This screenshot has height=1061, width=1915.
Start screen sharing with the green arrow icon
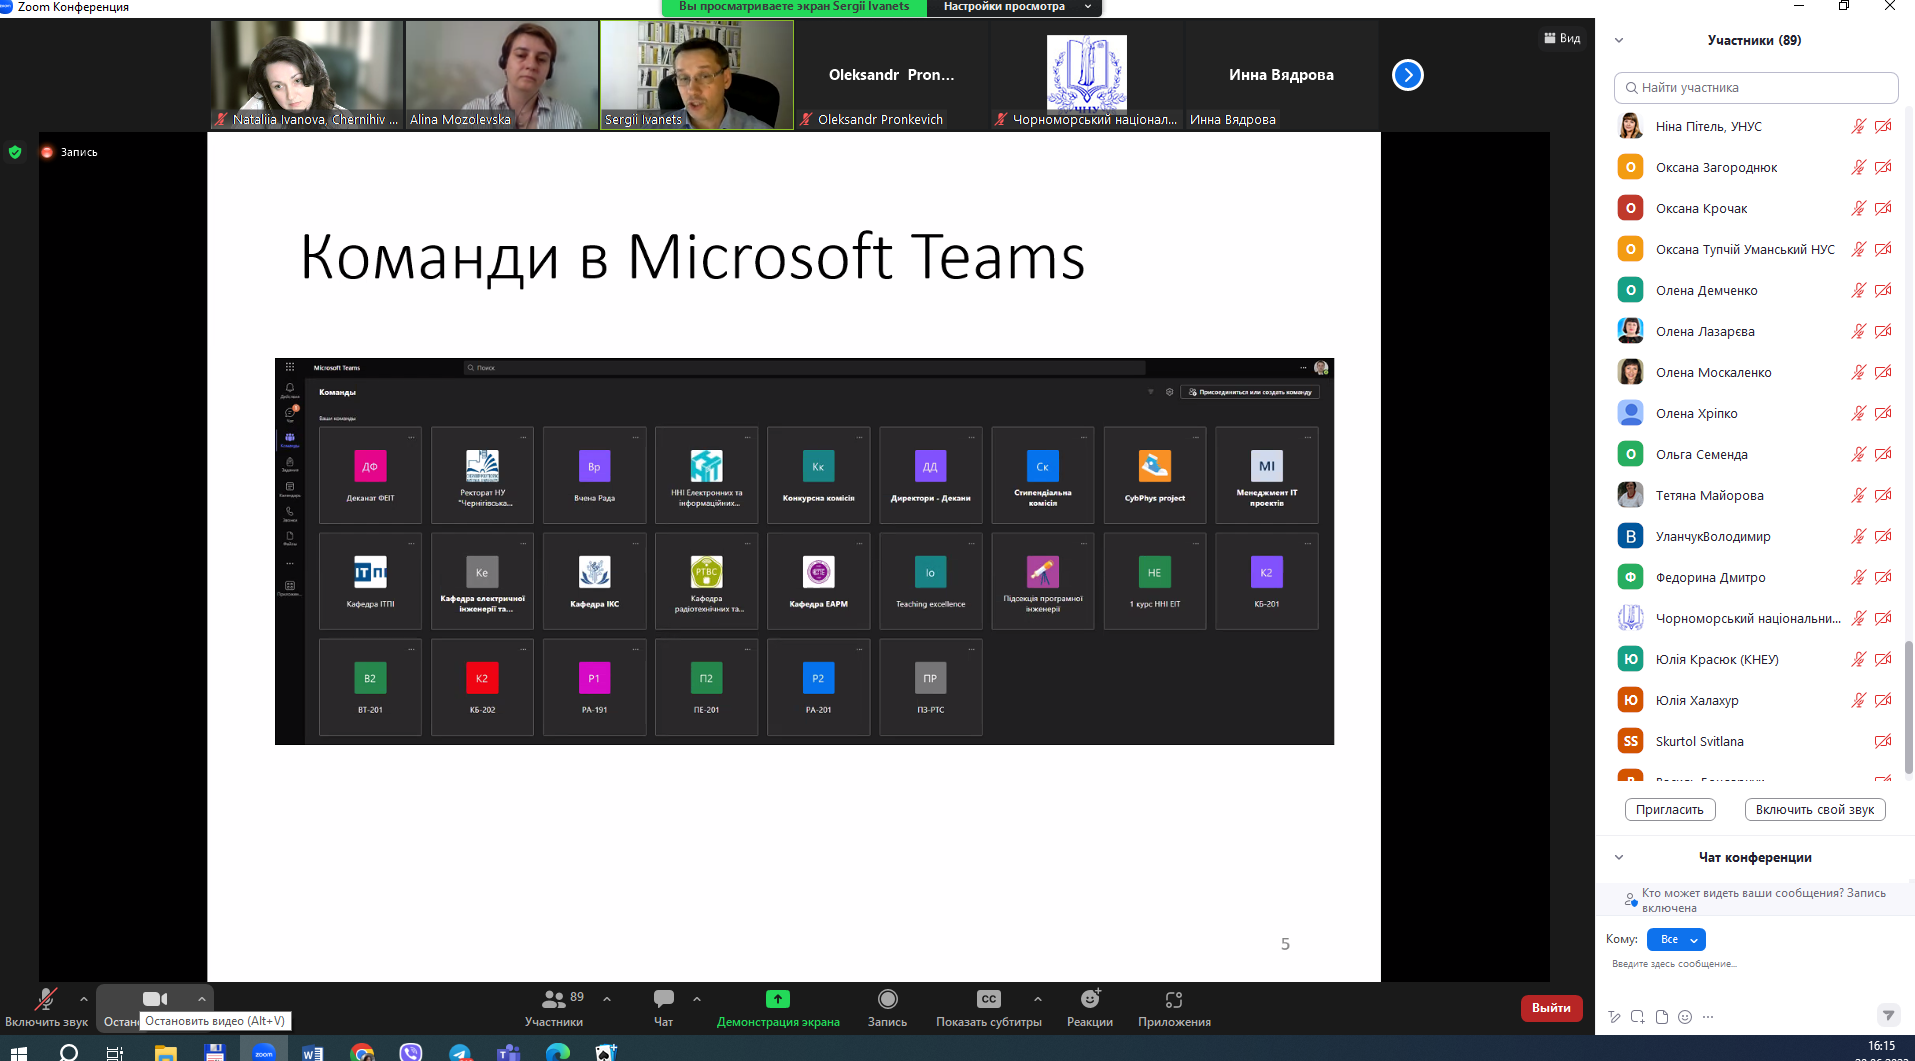(x=778, y=999)
